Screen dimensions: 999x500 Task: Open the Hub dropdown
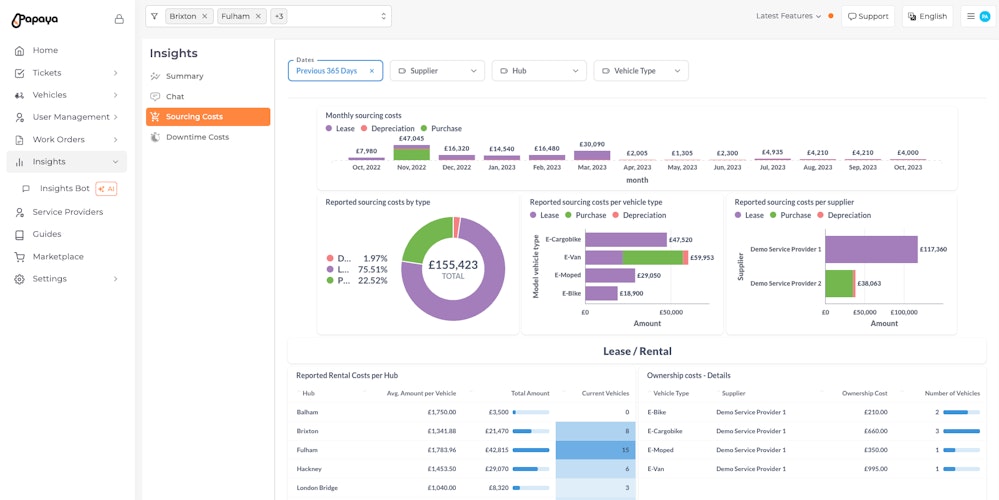(538, 71)
